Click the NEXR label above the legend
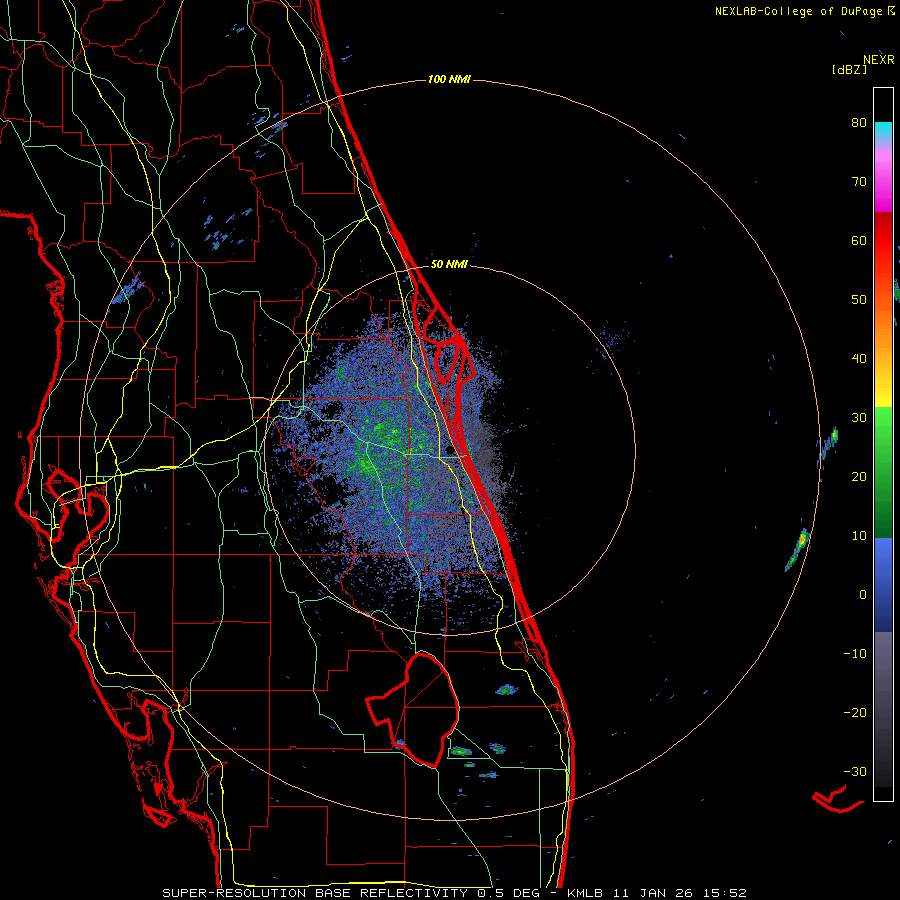The width and height of the screenshot is (900, 900). (879, 60)
